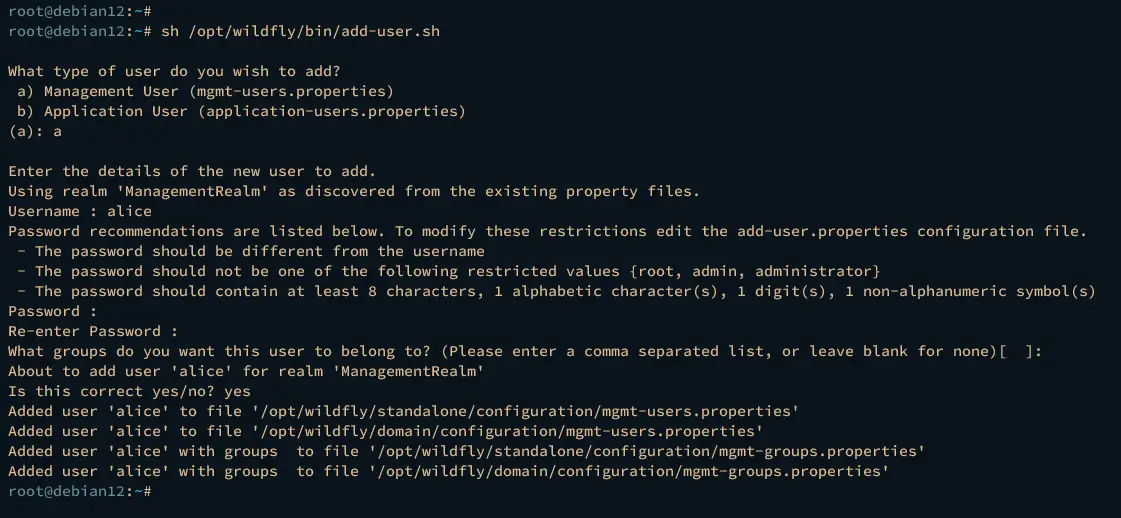Click the 'Re-enter Password :' prompt line

[x=93, y=332]
